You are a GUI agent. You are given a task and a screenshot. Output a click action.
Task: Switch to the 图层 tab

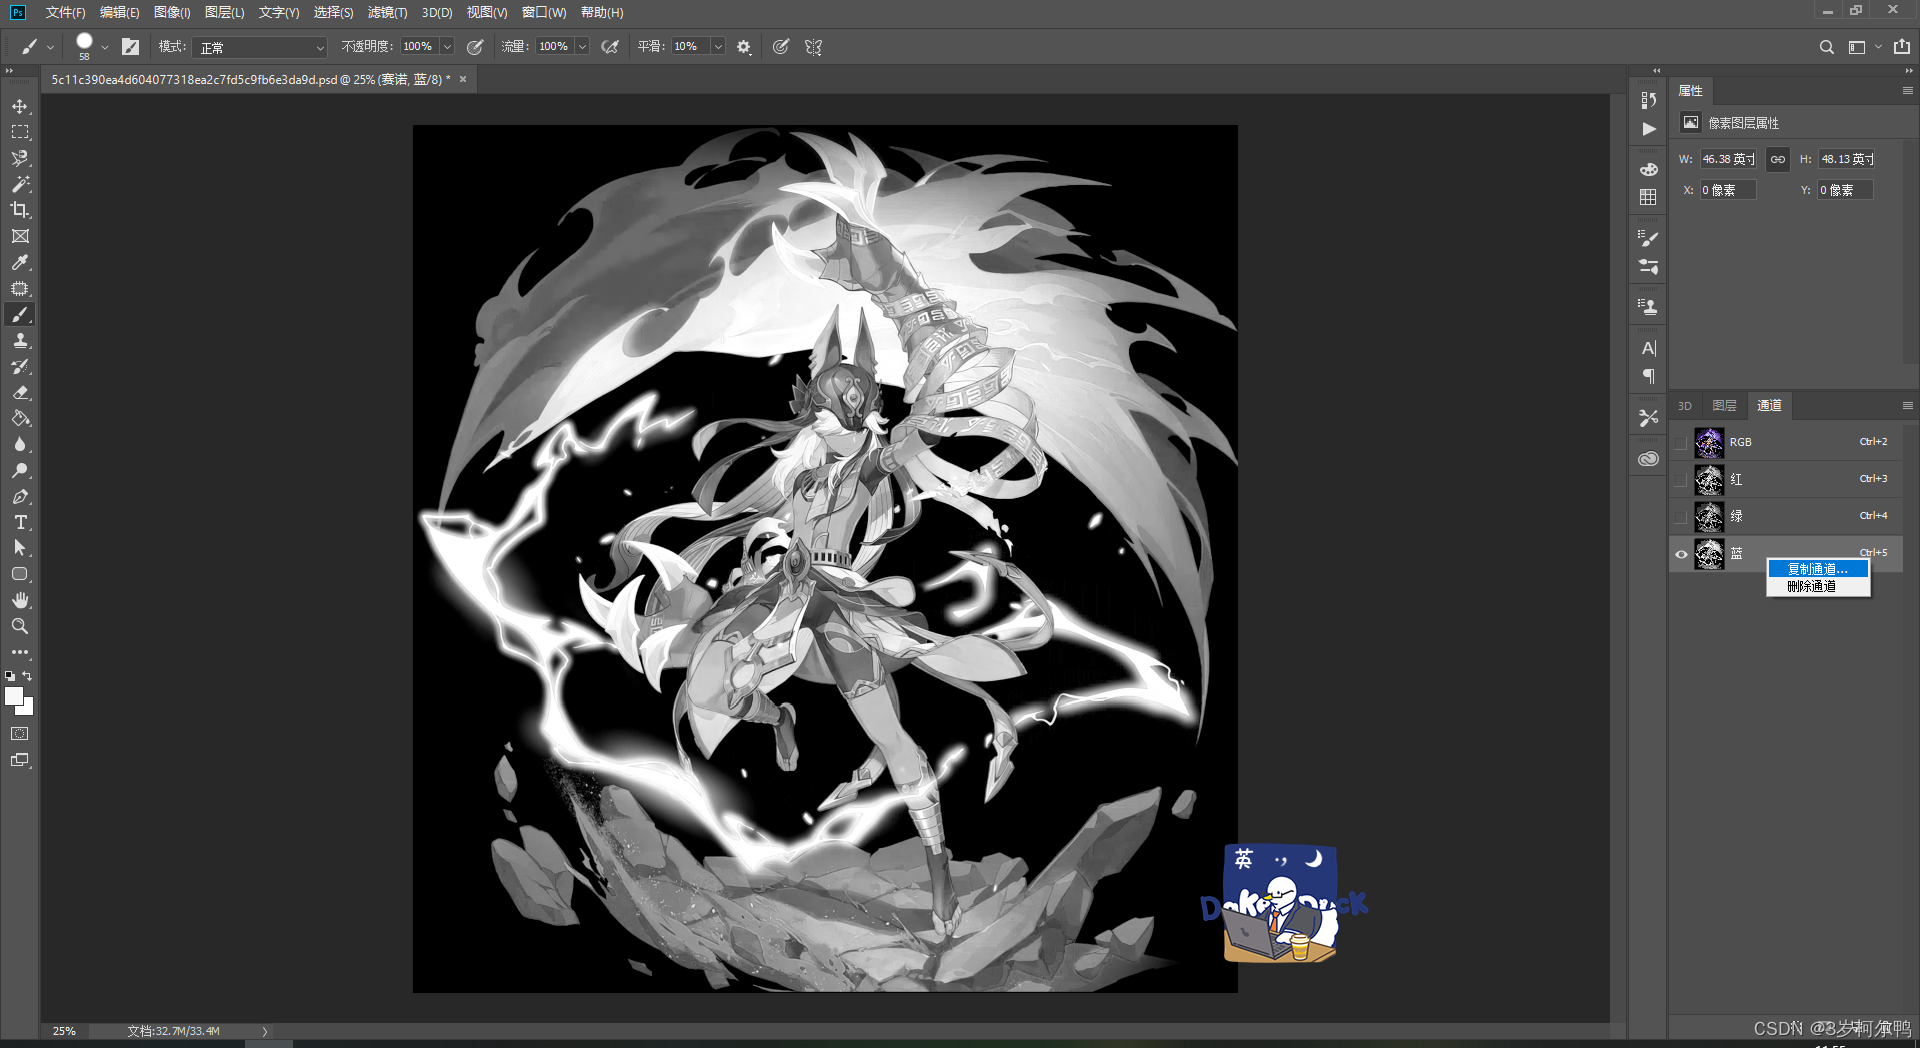point(1724,406)
